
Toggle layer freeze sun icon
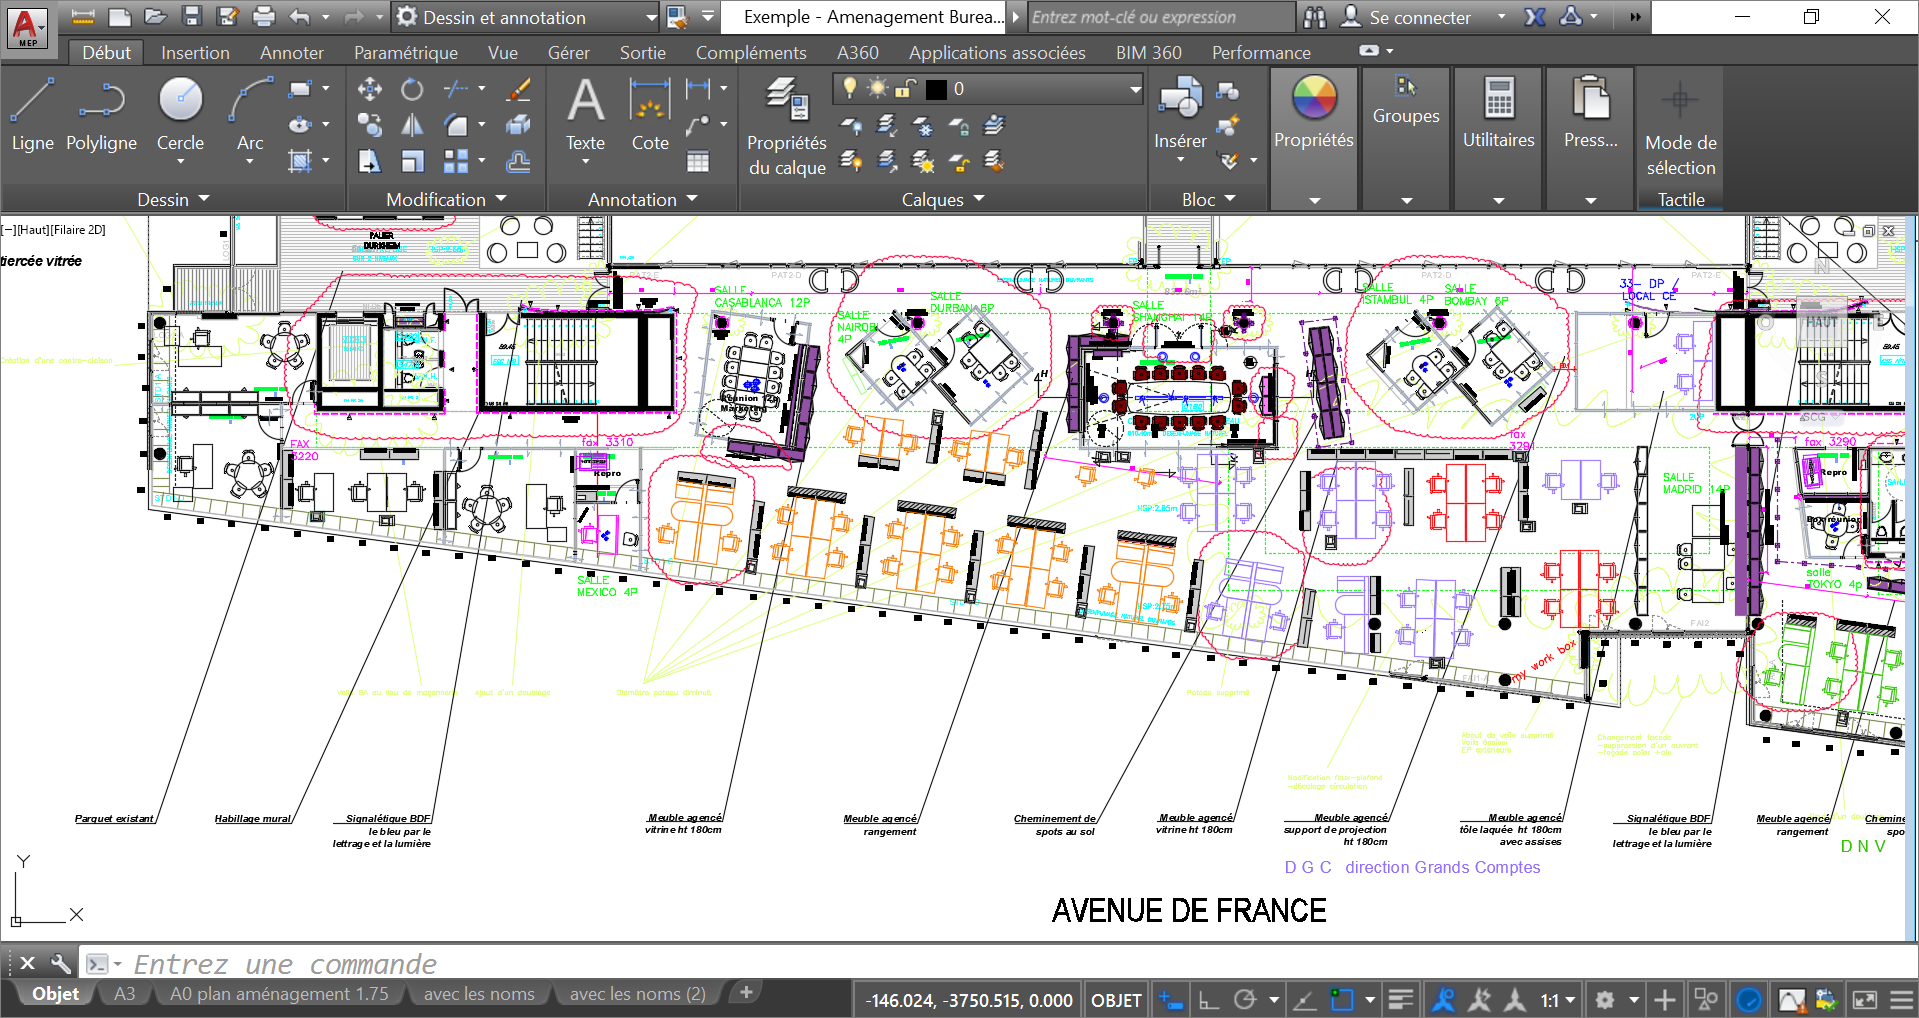[877, 89]
